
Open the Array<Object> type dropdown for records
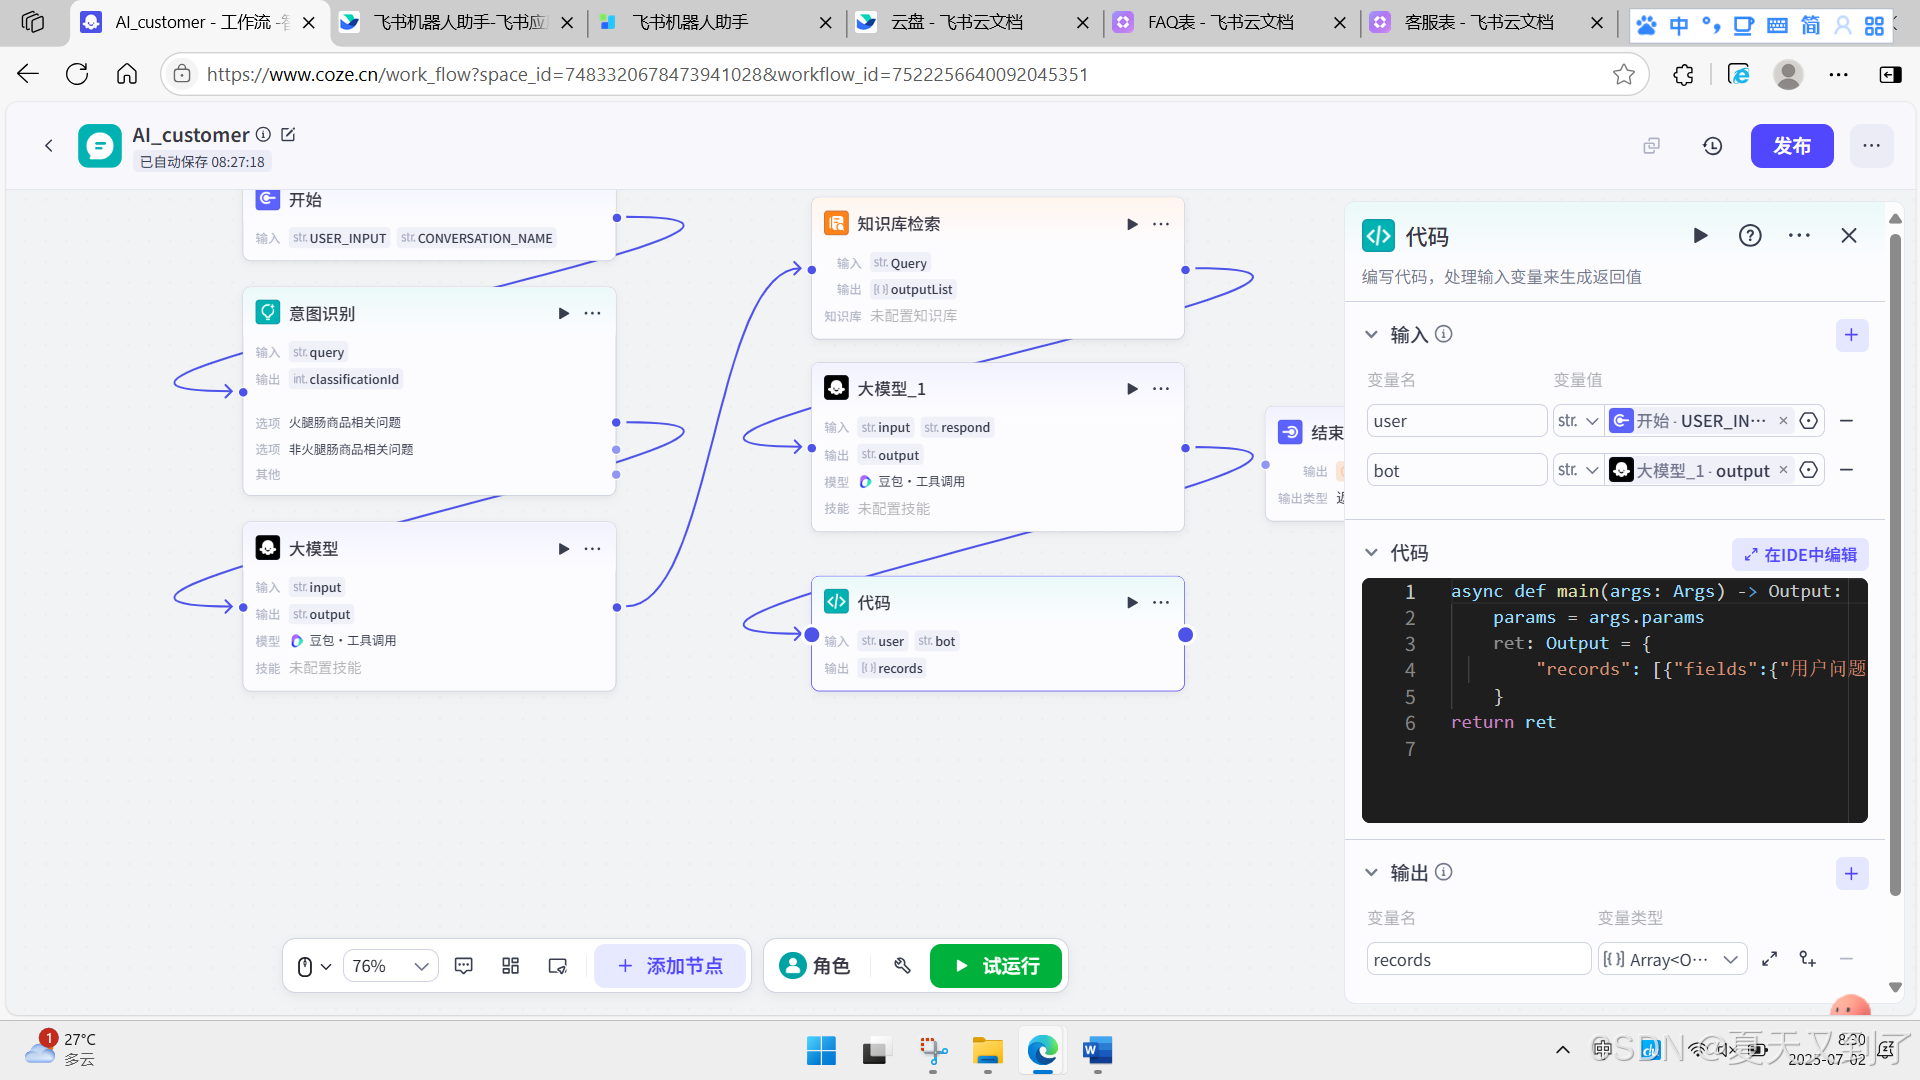pos(1672,960)
